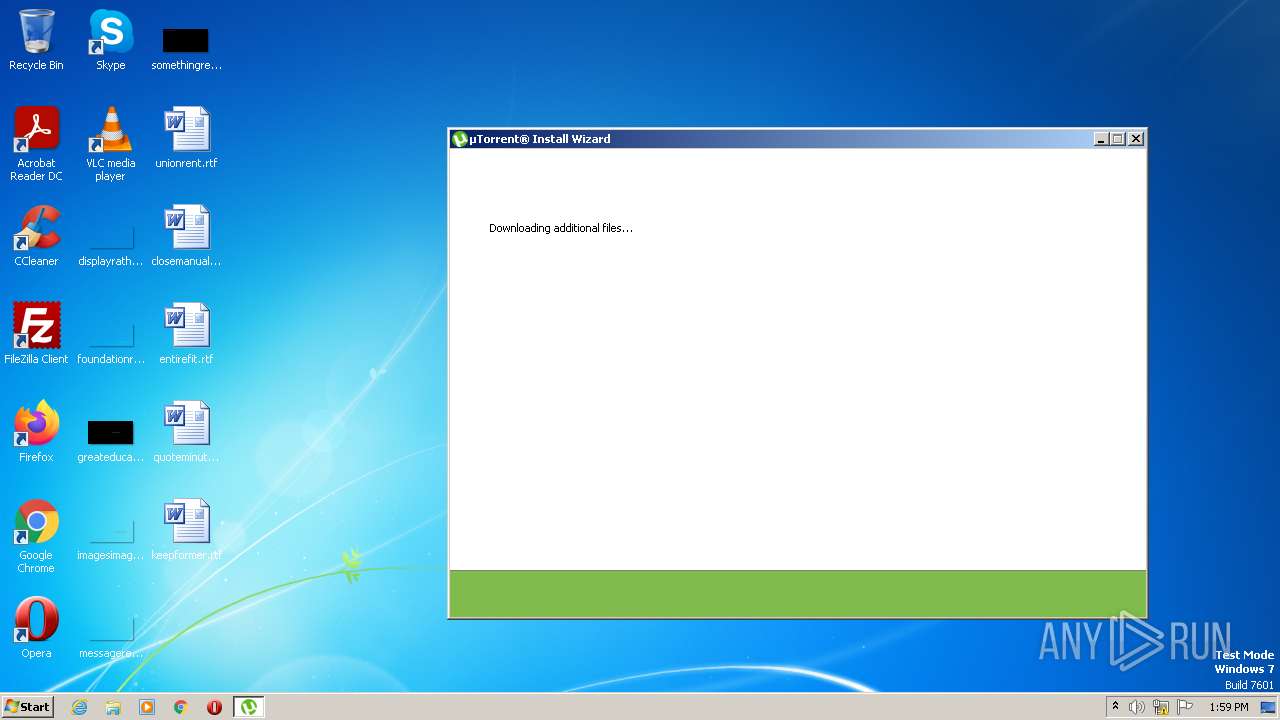The image size is (1280, 720).
Task: Launch Chrome from the taskbar
Action: pyautogui.click(x=181, y=707)
